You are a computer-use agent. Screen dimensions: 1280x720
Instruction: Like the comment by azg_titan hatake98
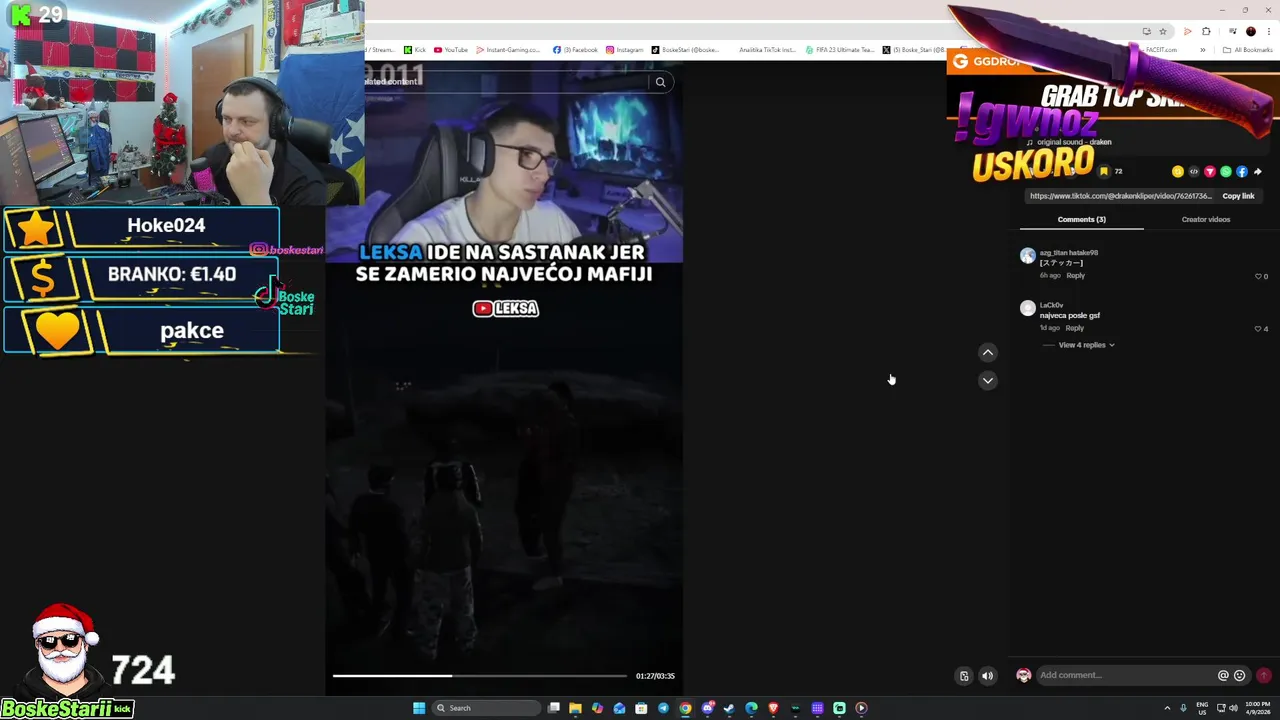(x=1259, y=276)
